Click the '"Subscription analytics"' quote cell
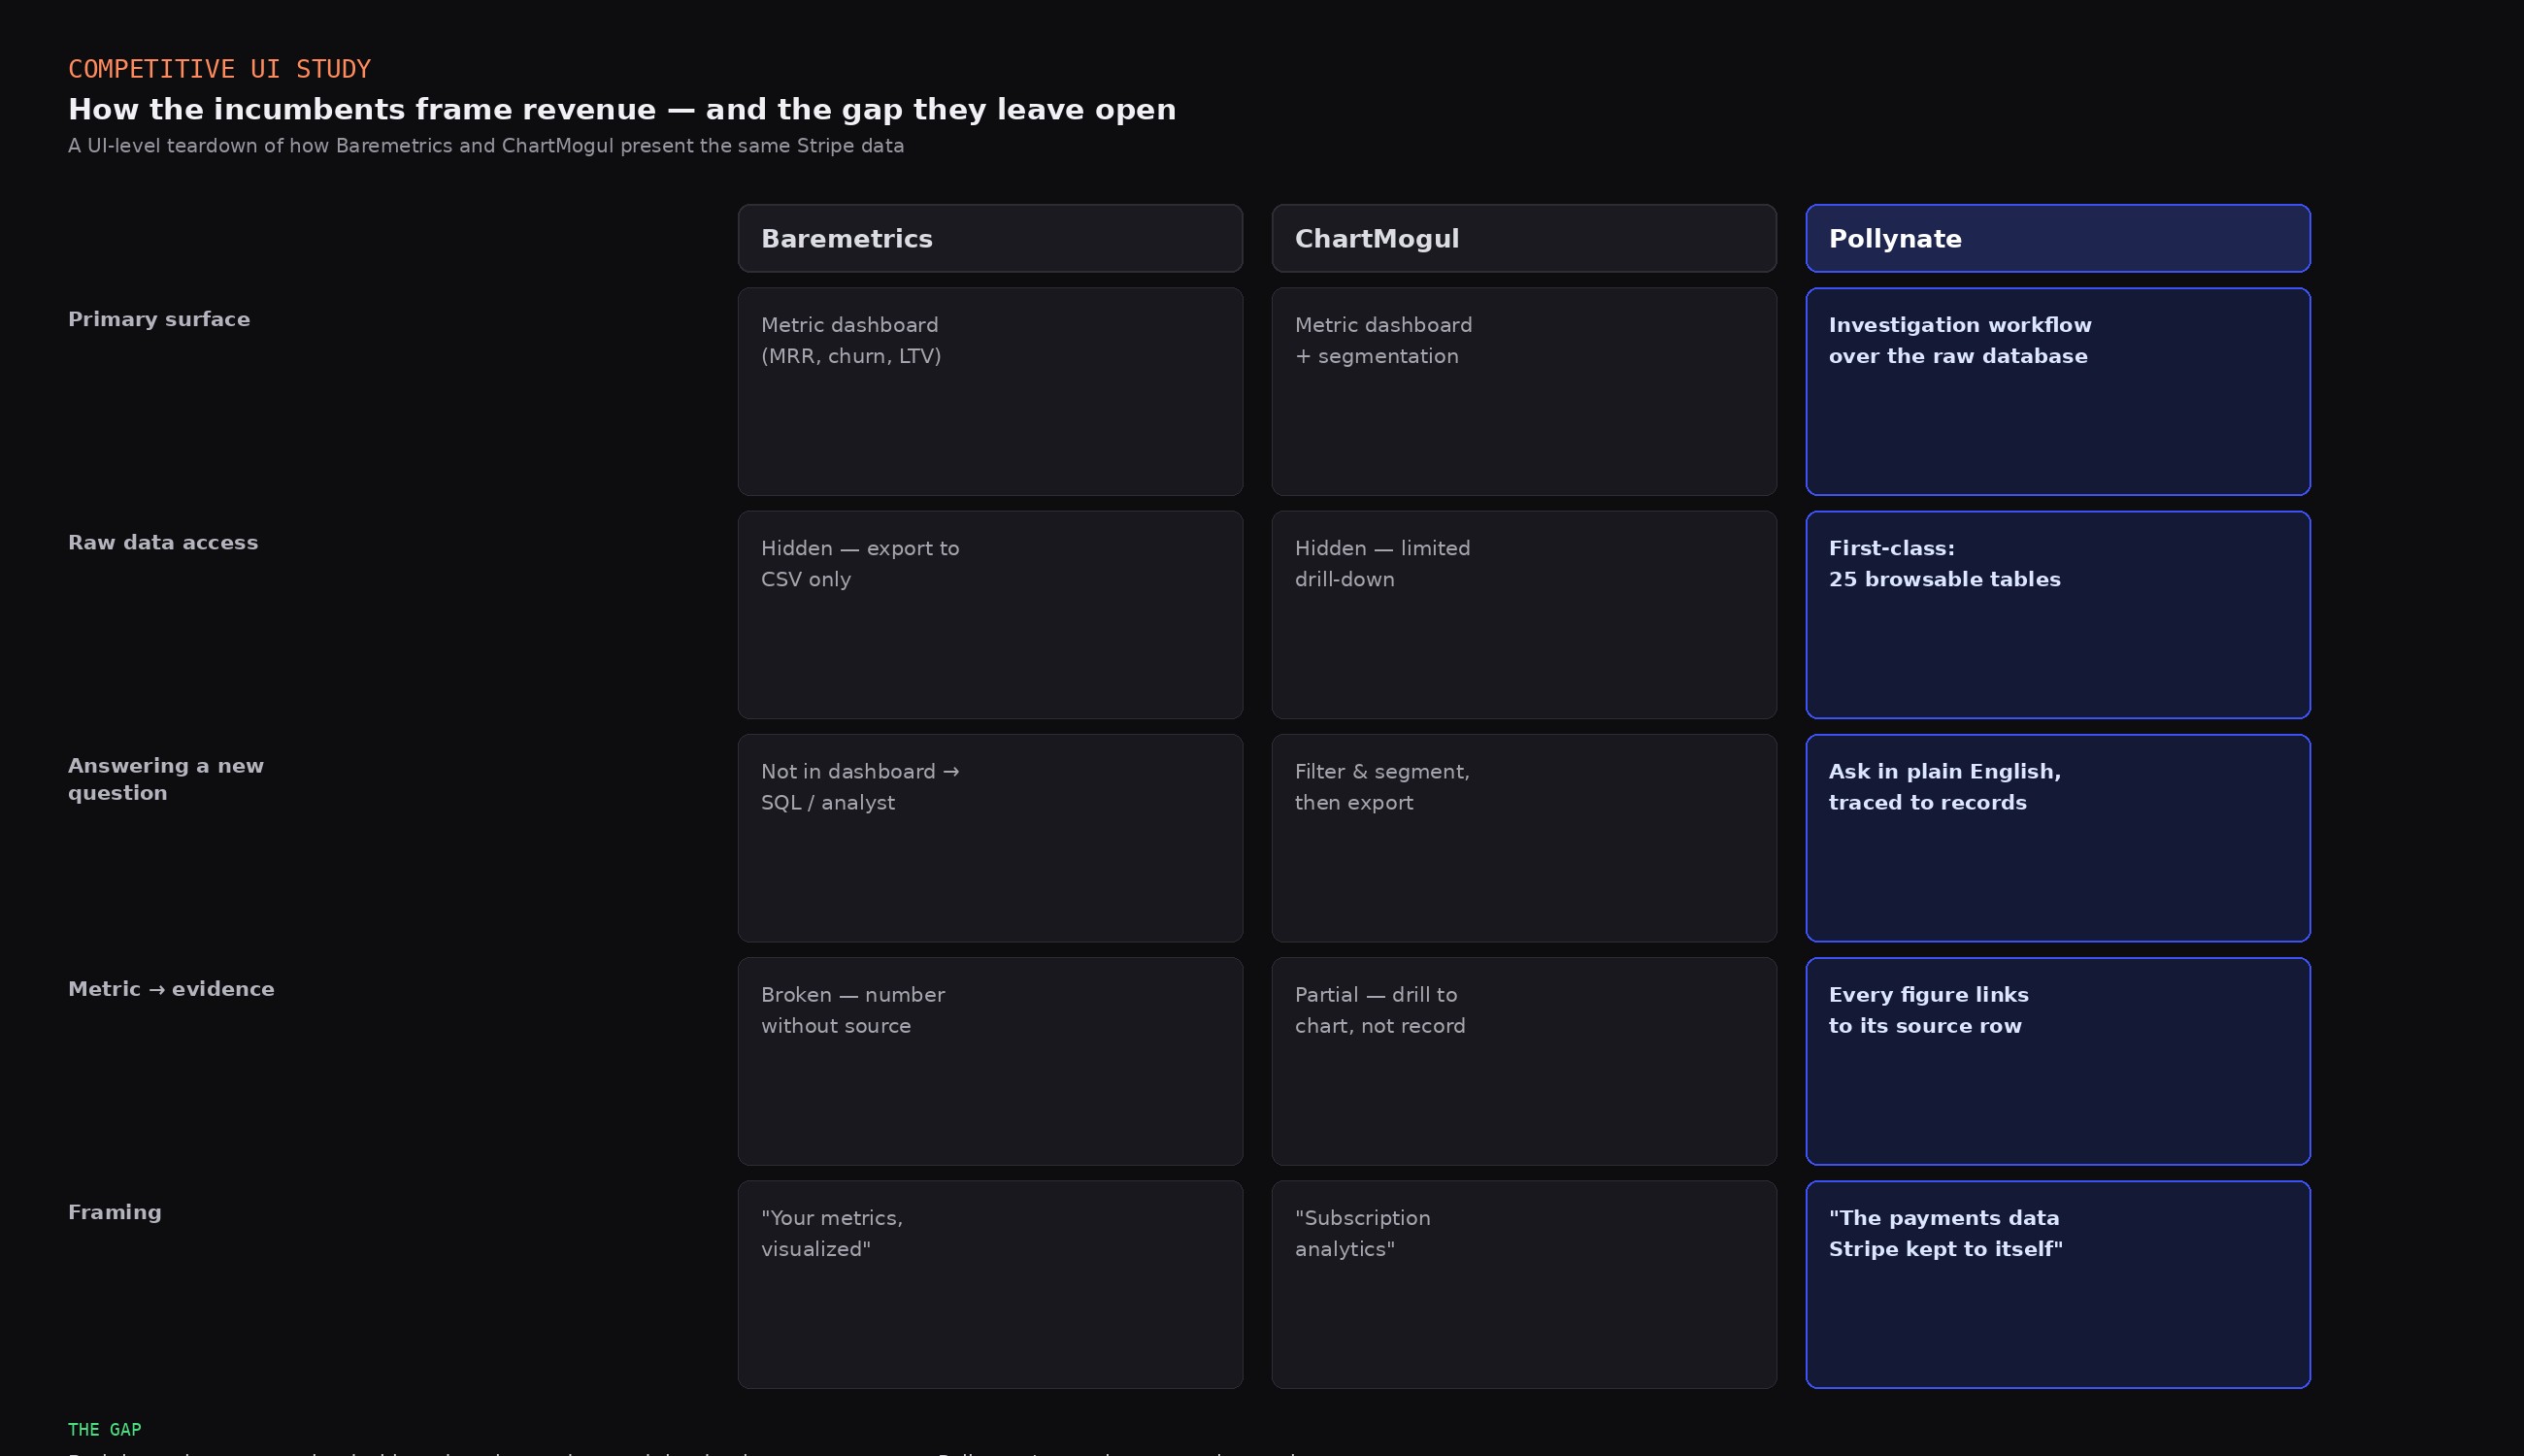The height and width of the screenshot is (1456, 2524). coord(1524,1284)
